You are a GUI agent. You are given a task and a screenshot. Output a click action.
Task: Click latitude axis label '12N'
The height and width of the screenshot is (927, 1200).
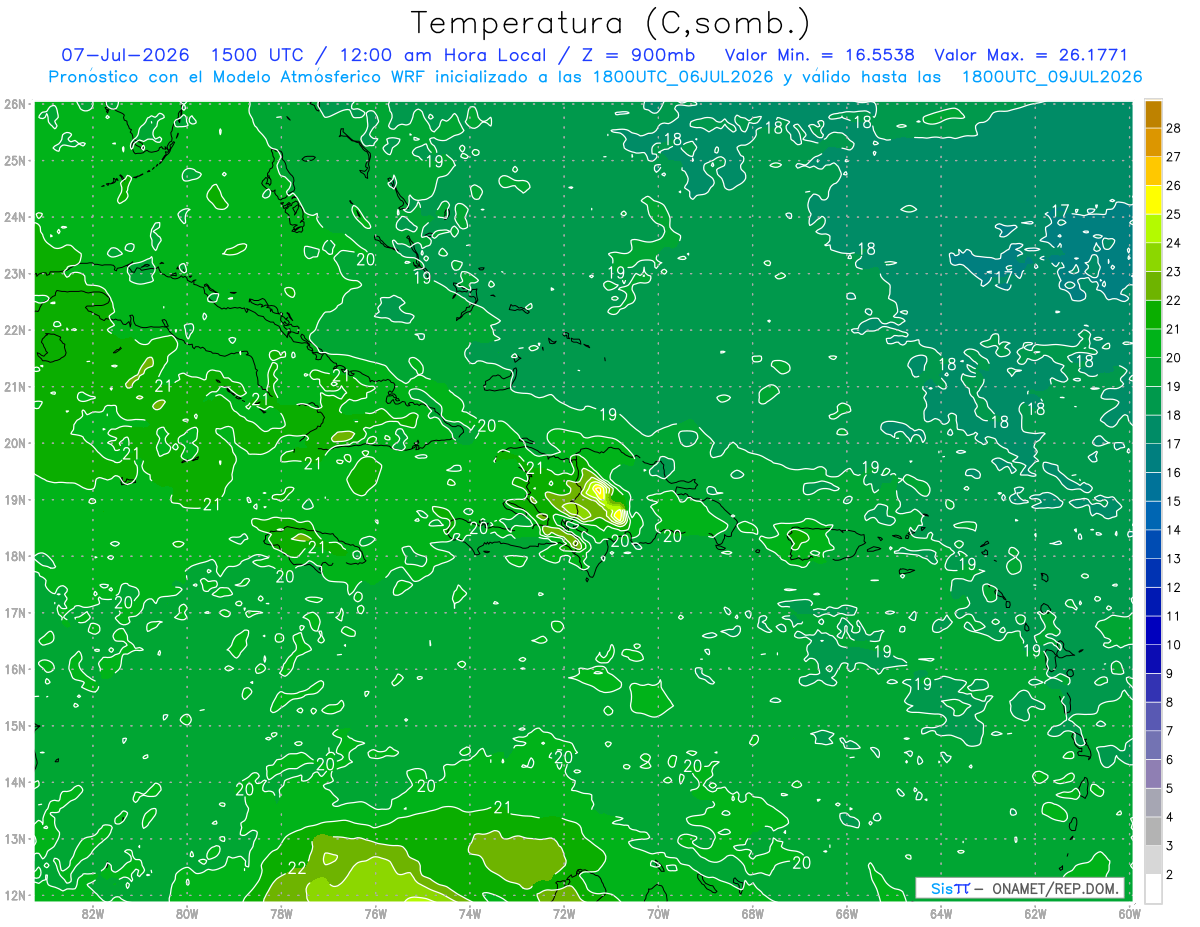16,896
